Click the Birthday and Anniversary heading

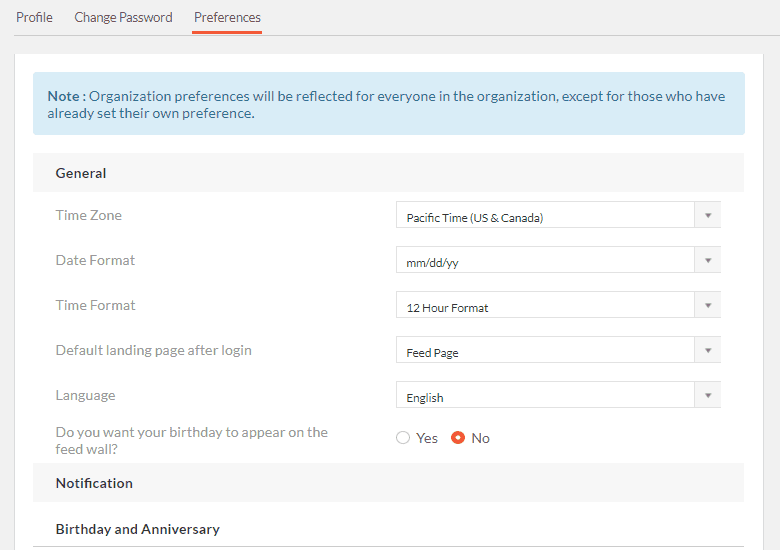138,529
